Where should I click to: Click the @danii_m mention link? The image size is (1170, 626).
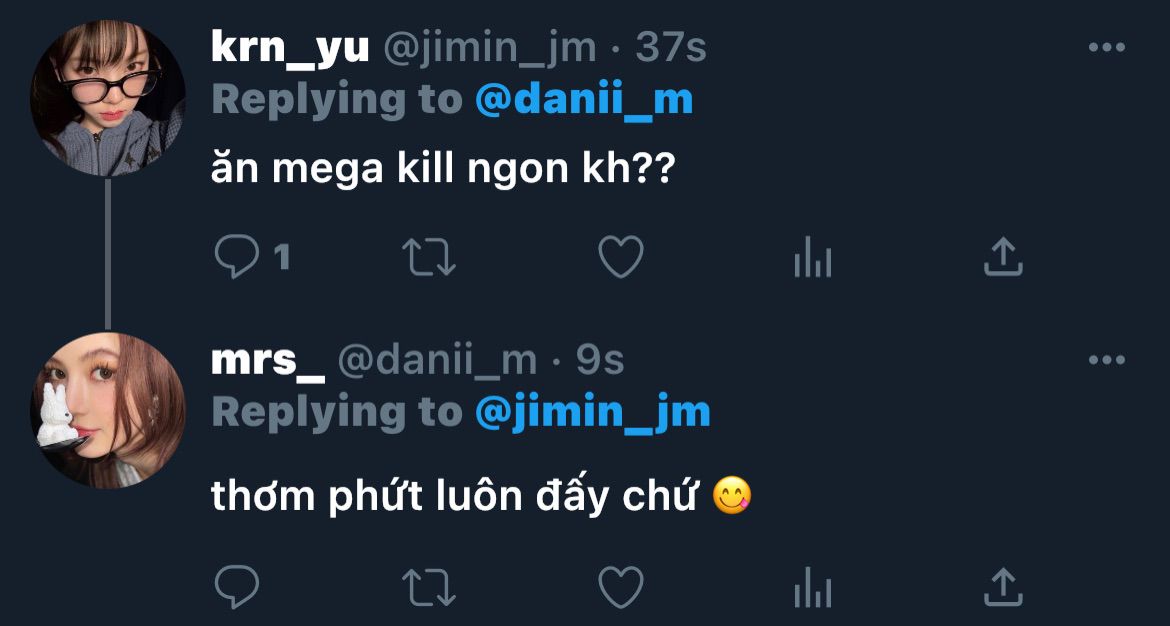click(583, 100)
